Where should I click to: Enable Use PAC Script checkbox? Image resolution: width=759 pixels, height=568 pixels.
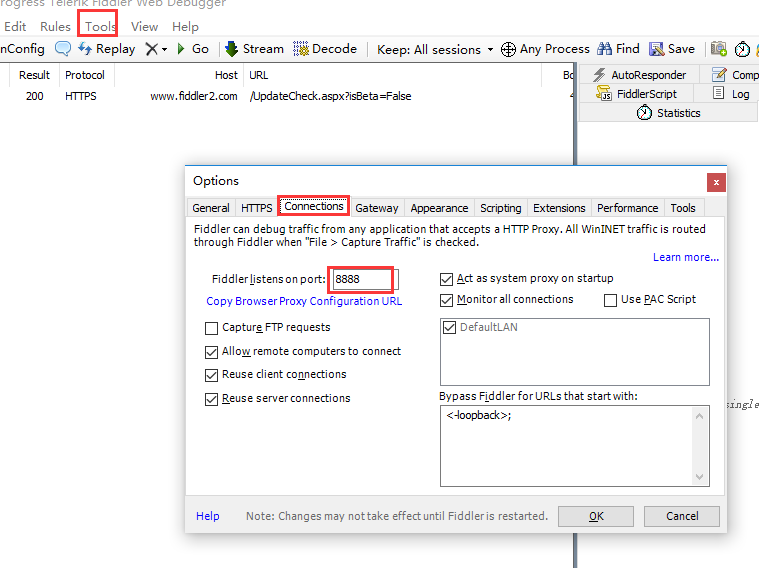[610, 300]
